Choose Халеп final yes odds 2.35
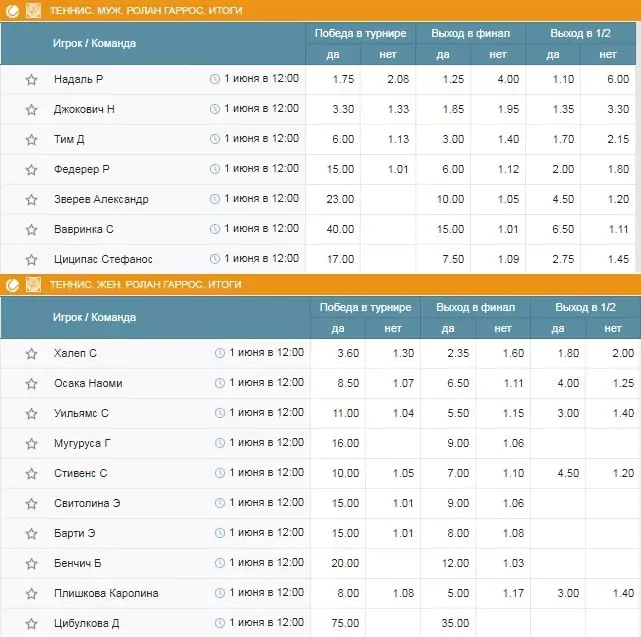 458,353
